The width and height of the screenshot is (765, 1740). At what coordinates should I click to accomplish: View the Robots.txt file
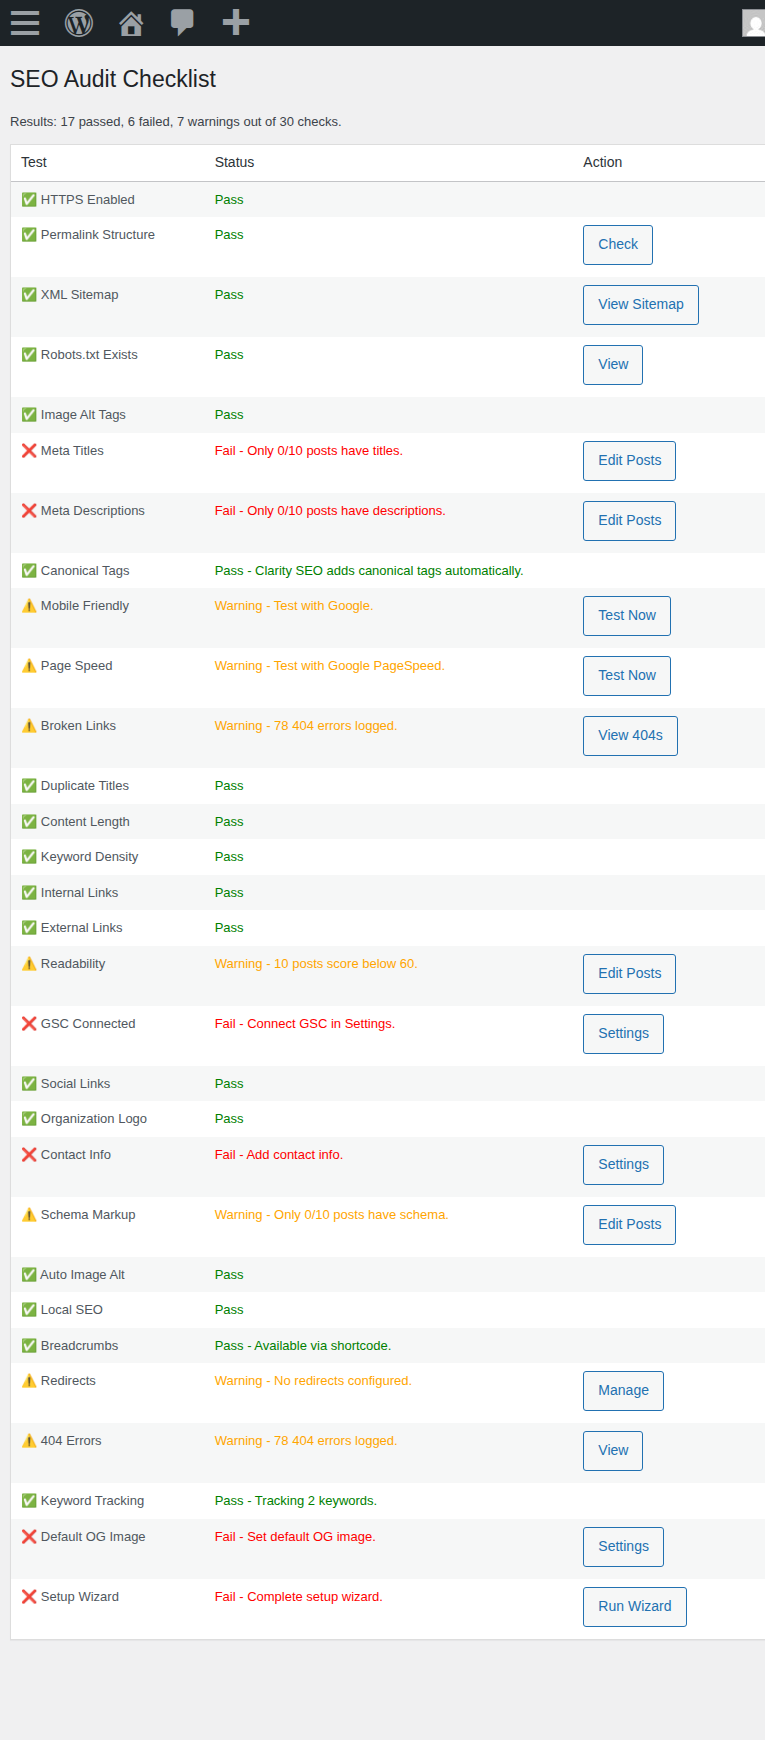tap(612, 364)
